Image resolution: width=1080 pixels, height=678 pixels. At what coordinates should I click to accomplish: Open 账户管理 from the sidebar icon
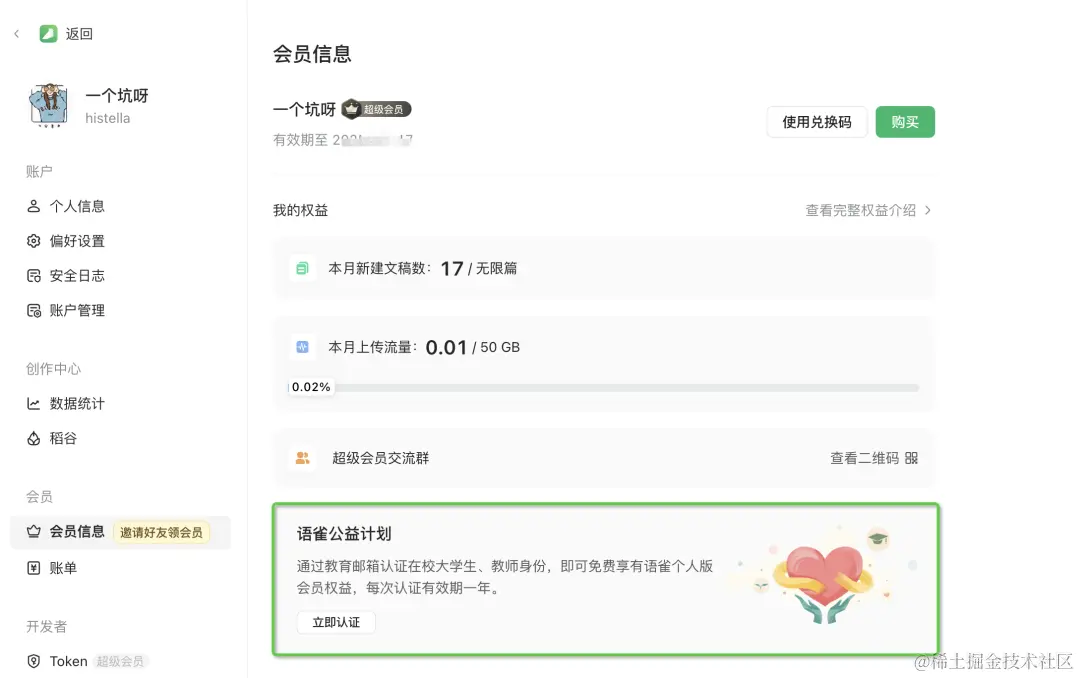point(34,310)
